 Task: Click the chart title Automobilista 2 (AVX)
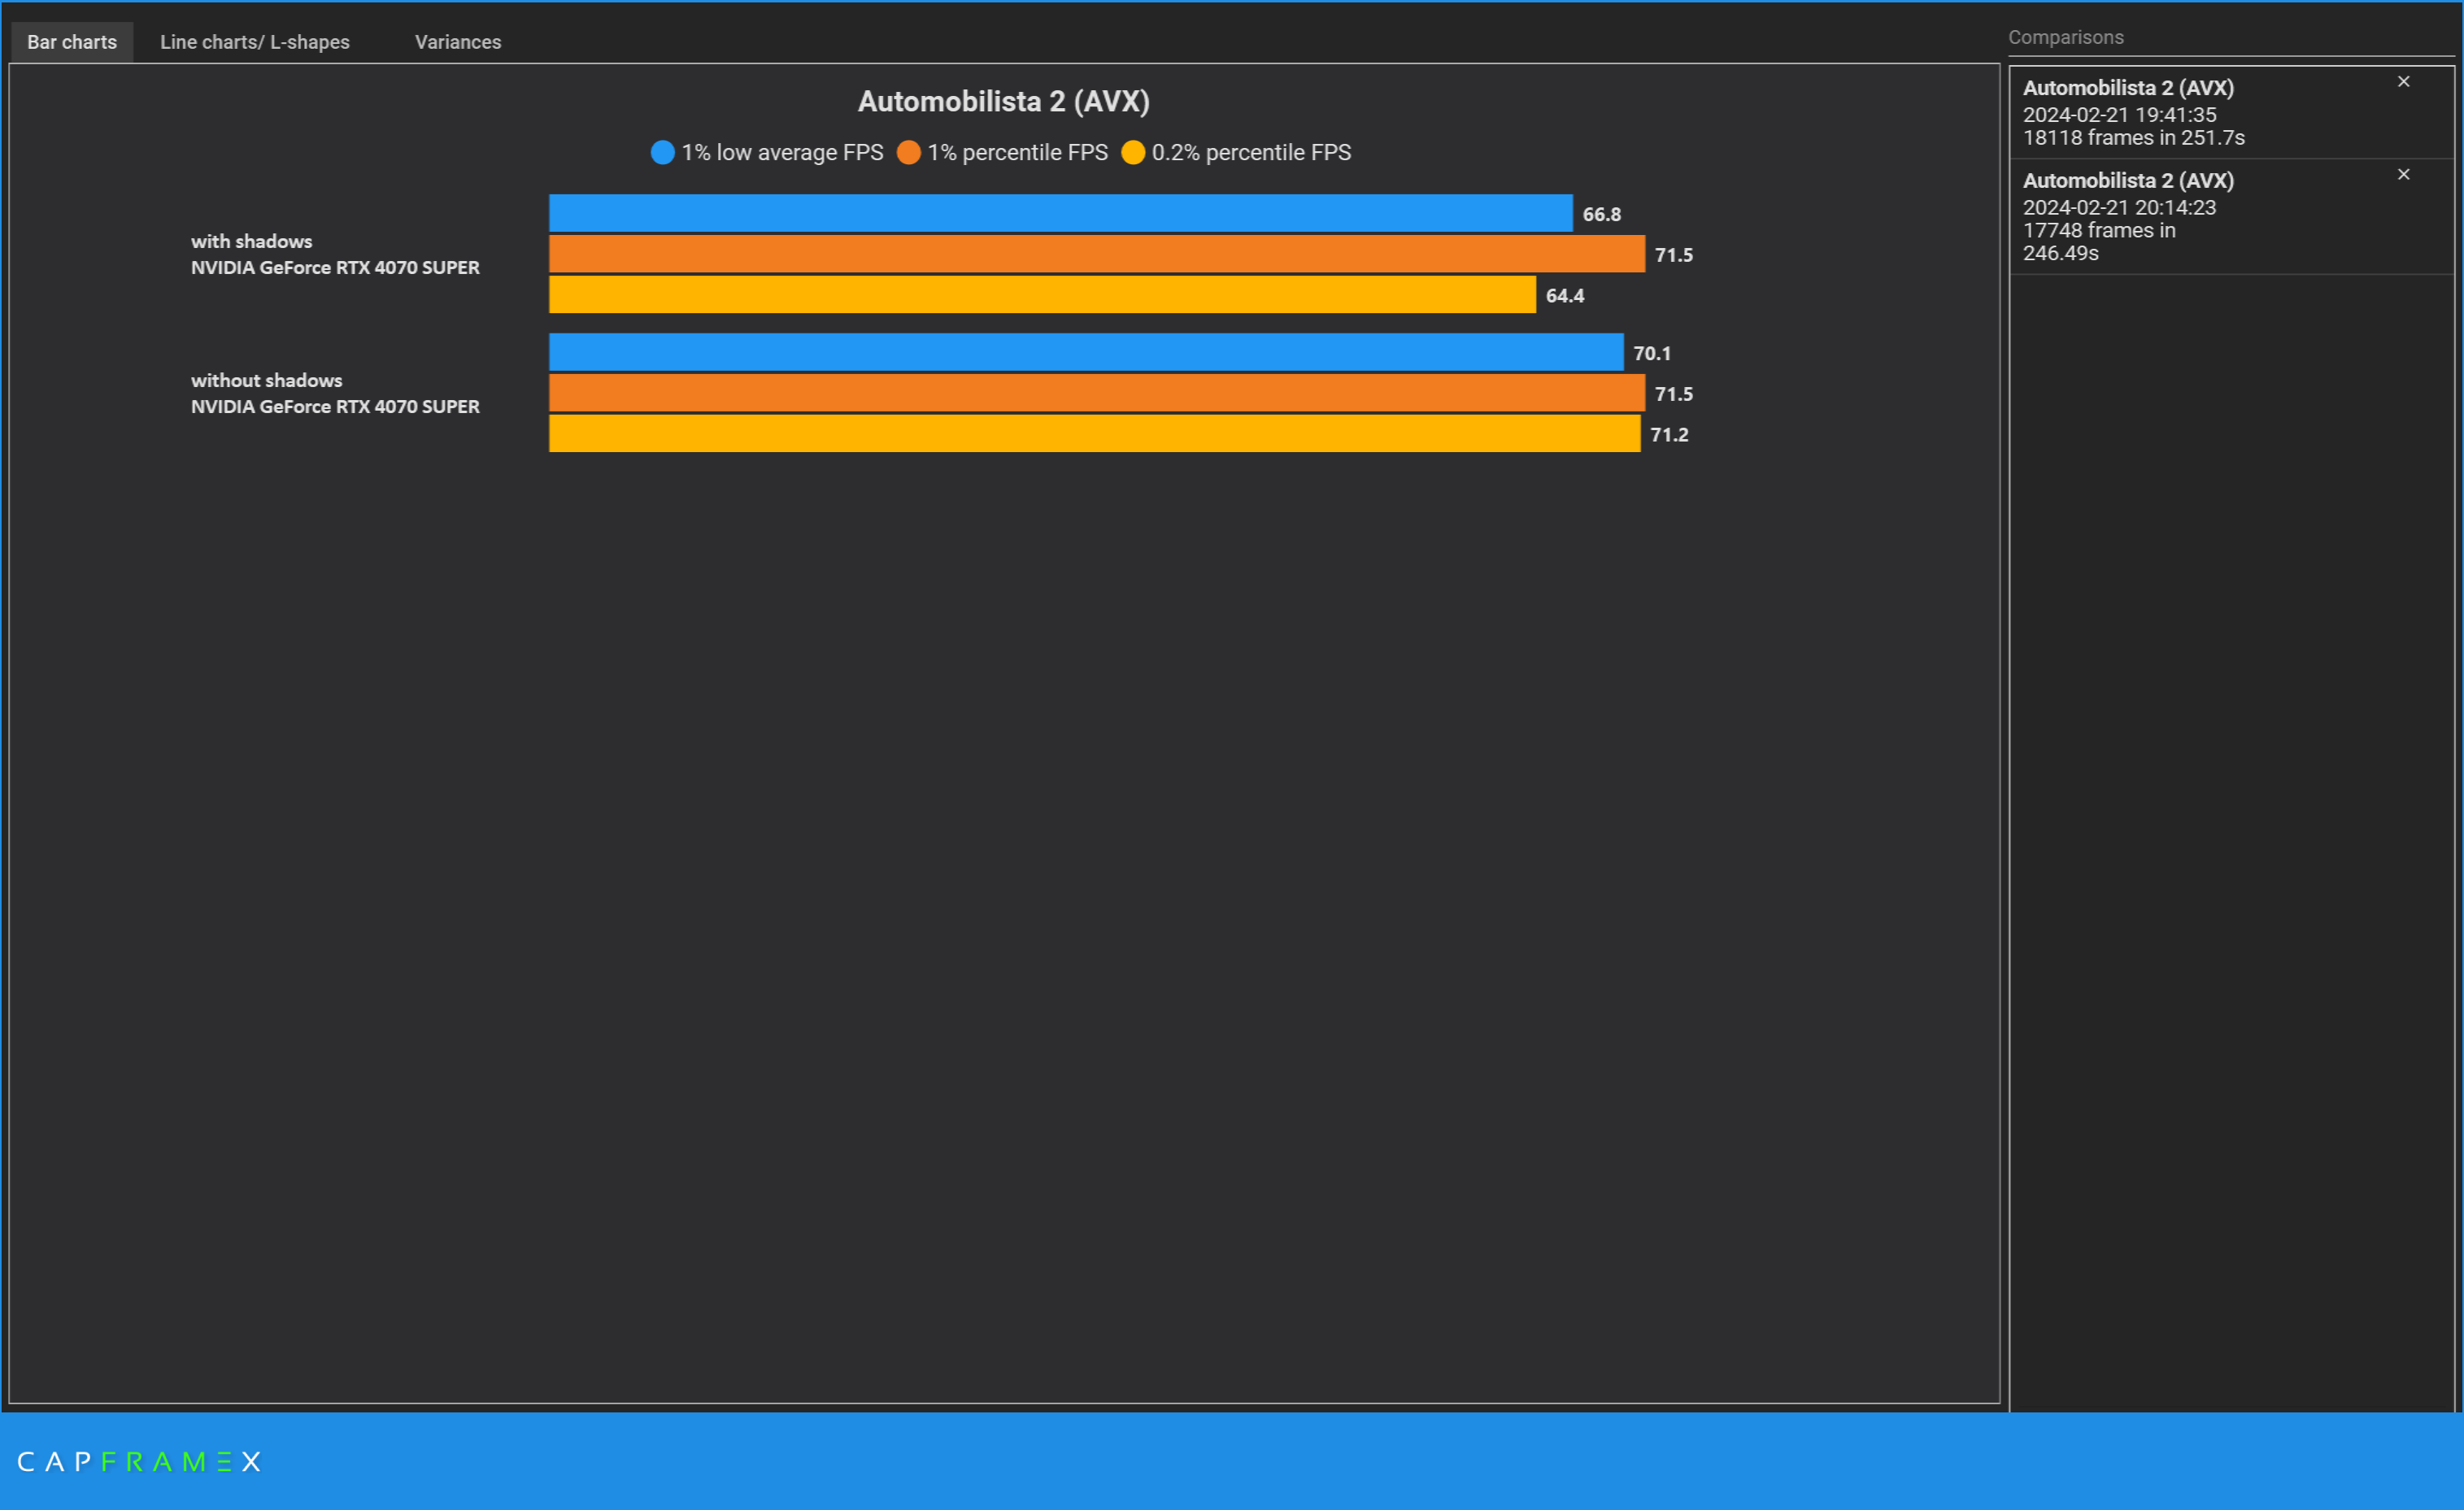coord(1003,101)
